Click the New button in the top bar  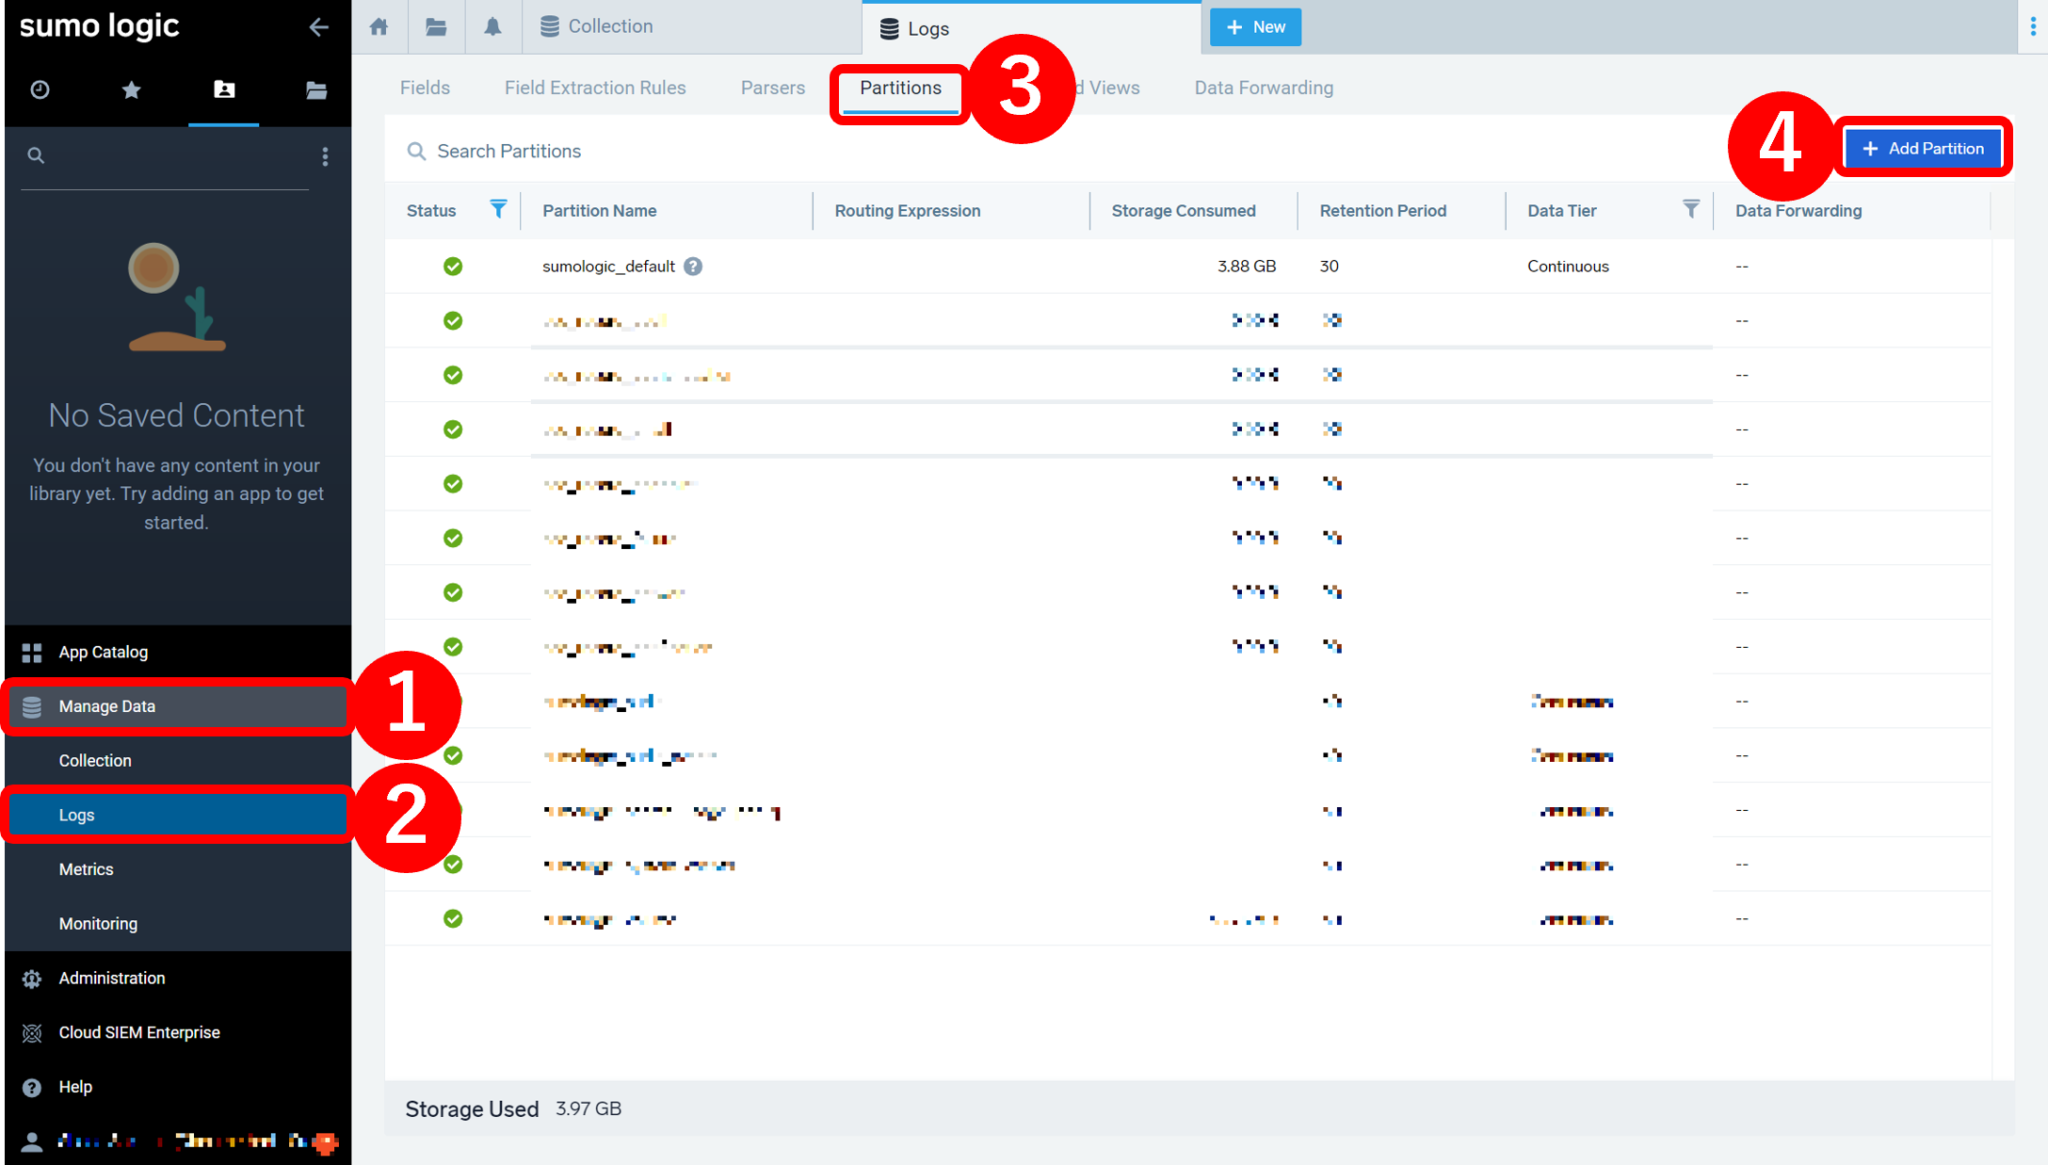(1255, 27)
